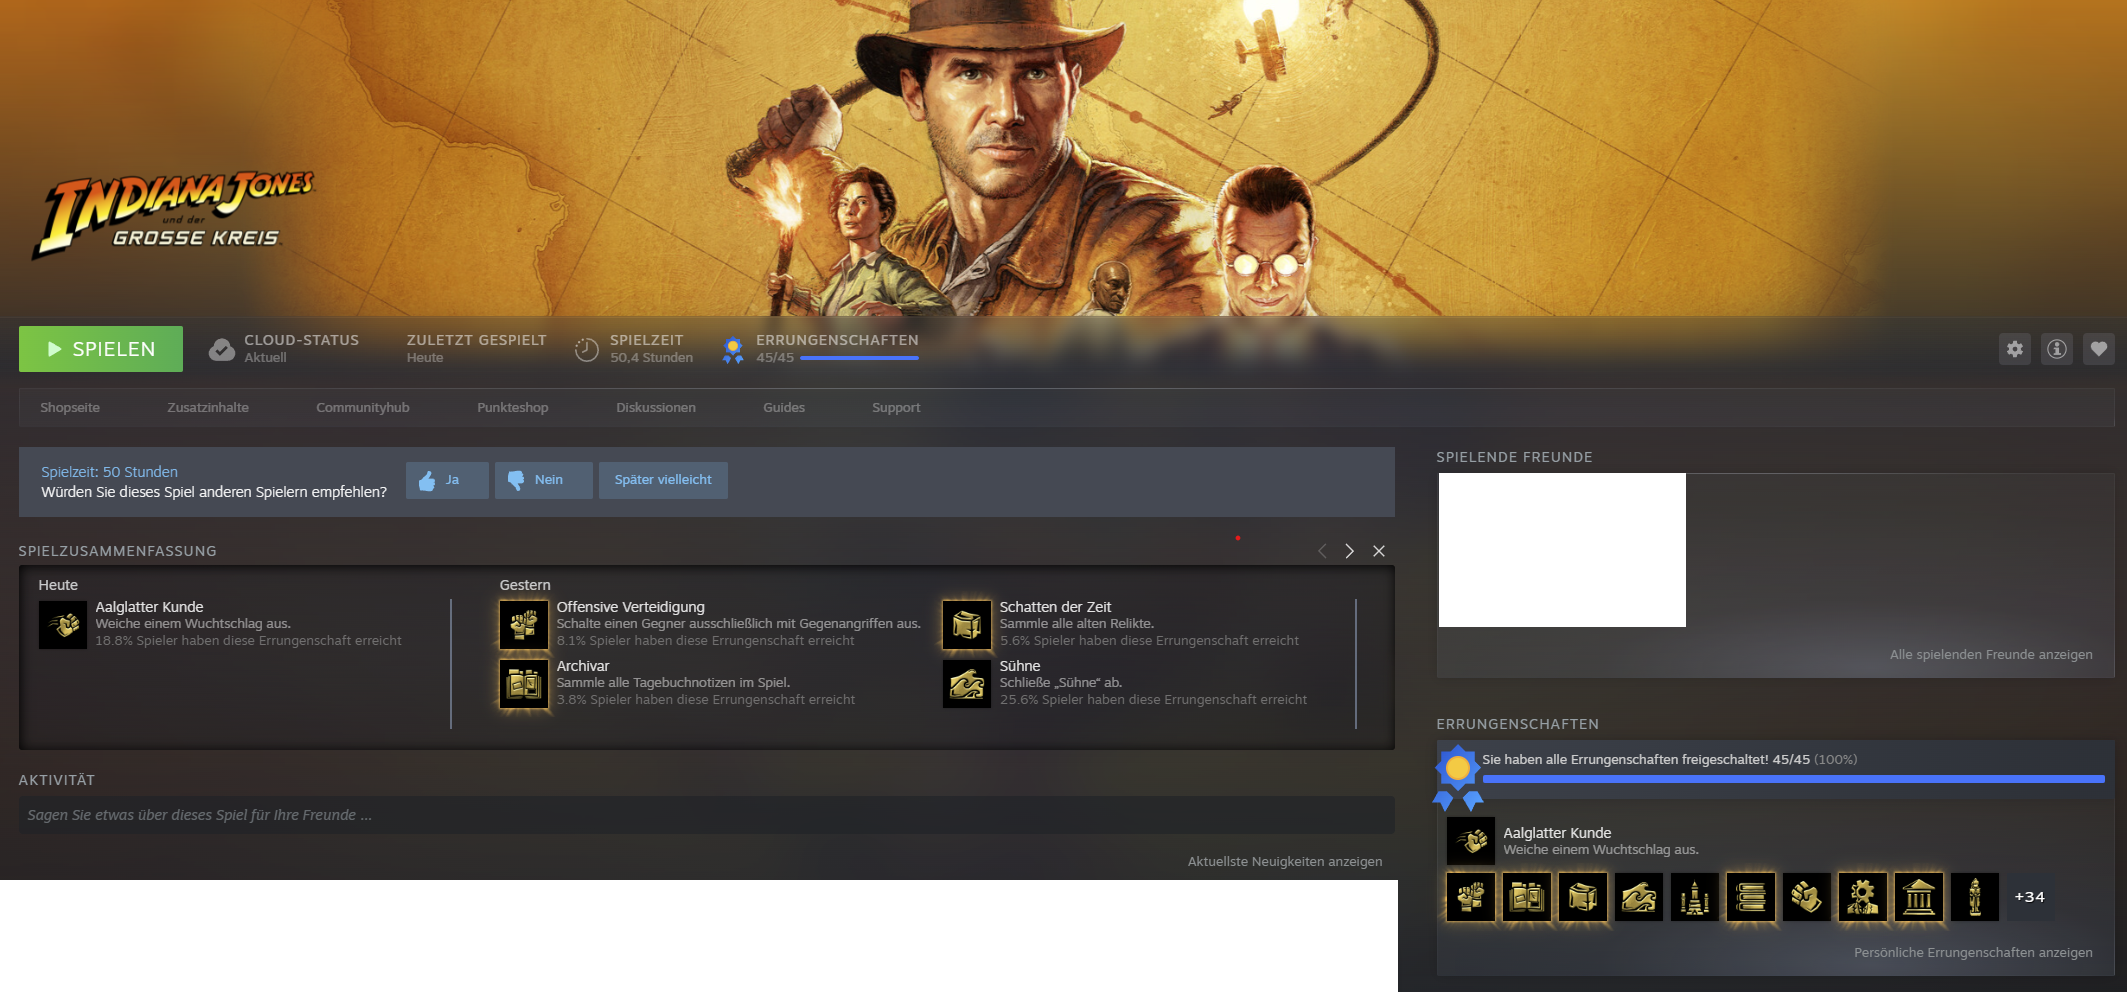Open the Diskussionen tab
Screen dimensions: 2127x992
coord(655,407)
